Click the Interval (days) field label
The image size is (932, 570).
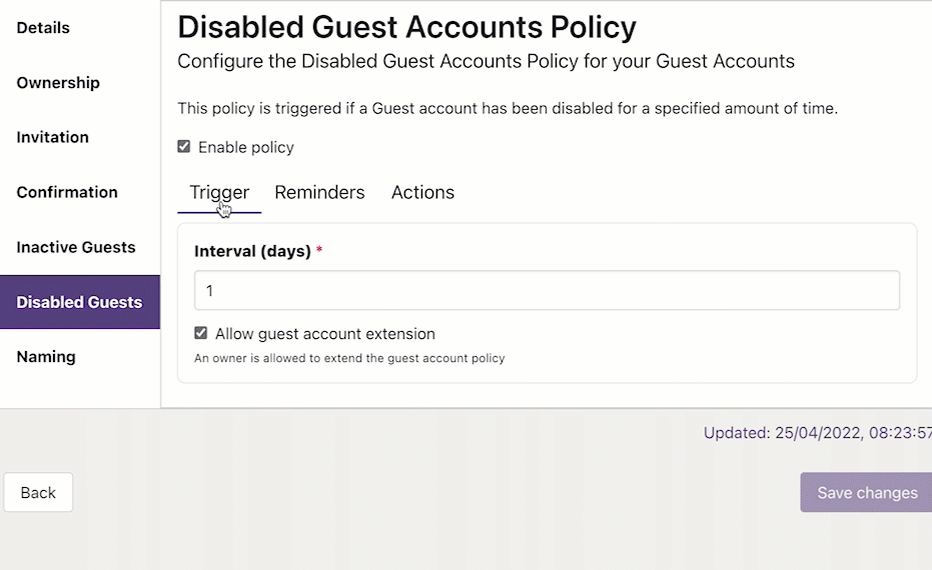pyautogui.click(x=253, y=252)
